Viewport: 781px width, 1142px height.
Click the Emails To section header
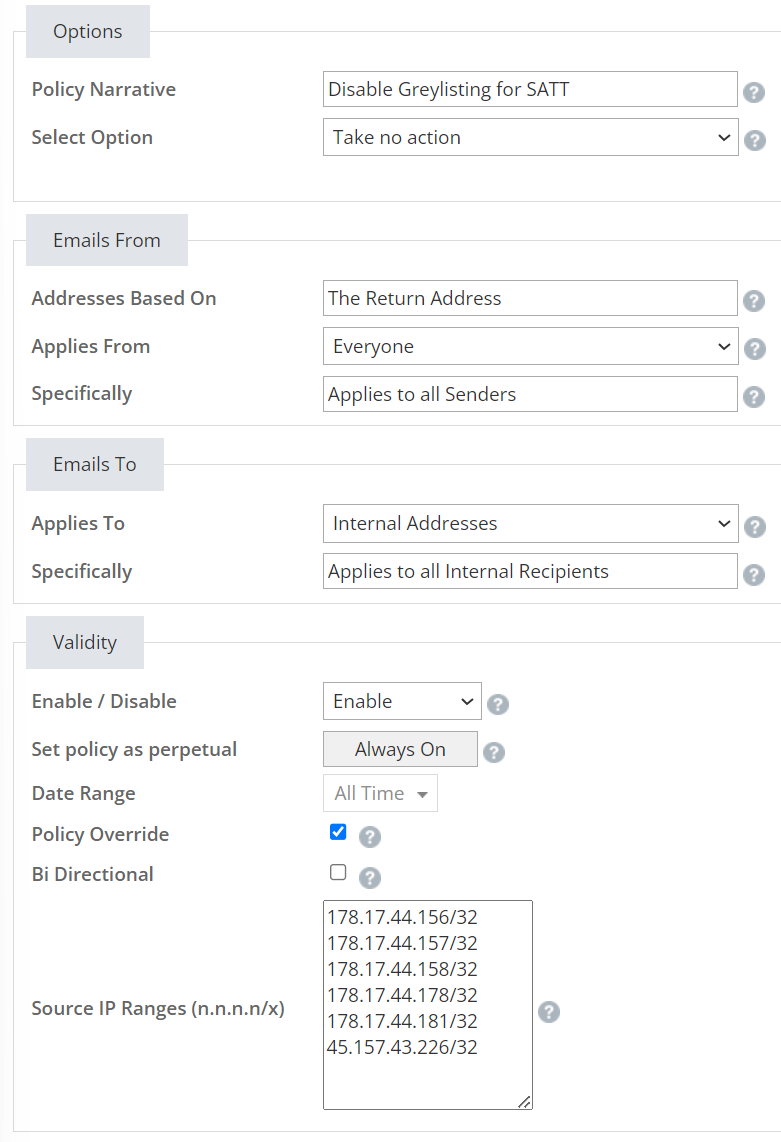coord(94,464)
